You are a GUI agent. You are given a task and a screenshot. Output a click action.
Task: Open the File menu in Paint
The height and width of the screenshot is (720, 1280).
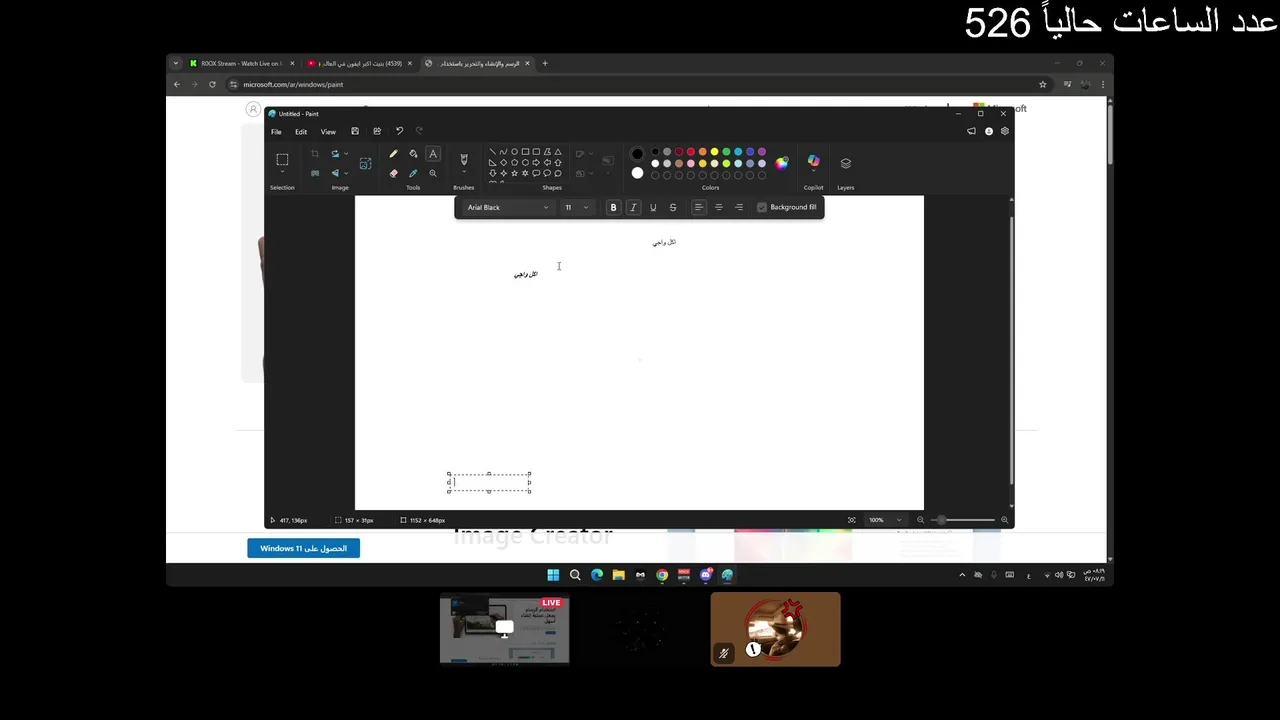pos(276,132)
